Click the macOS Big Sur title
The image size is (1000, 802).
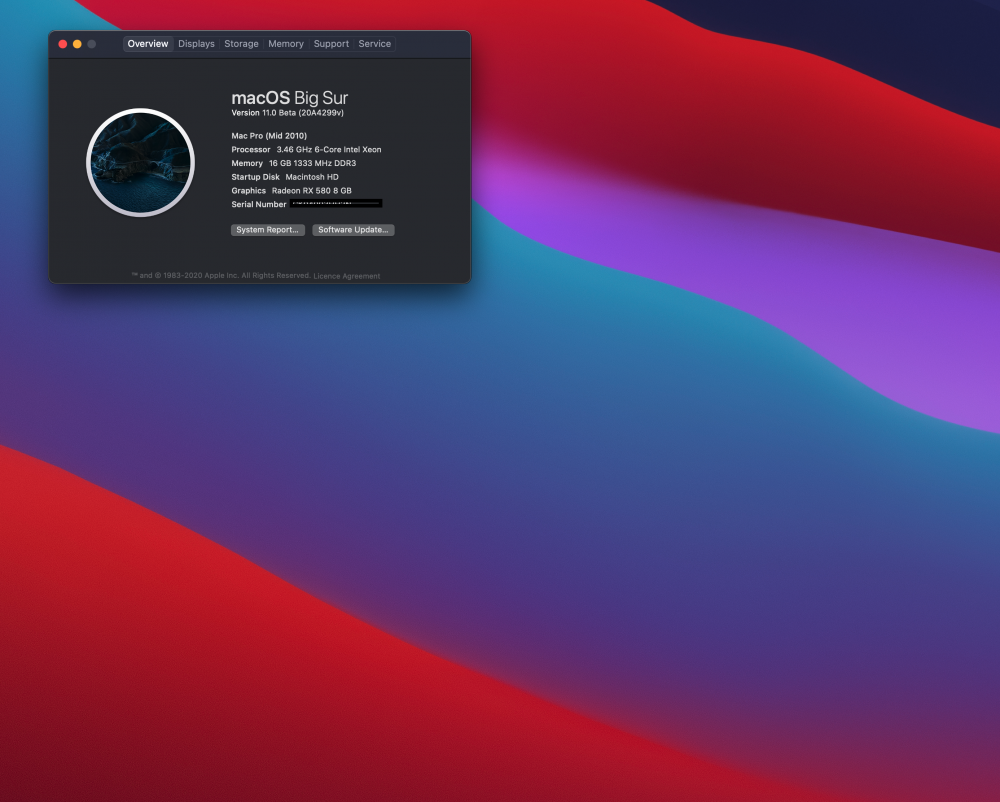[x=290, y=98]
